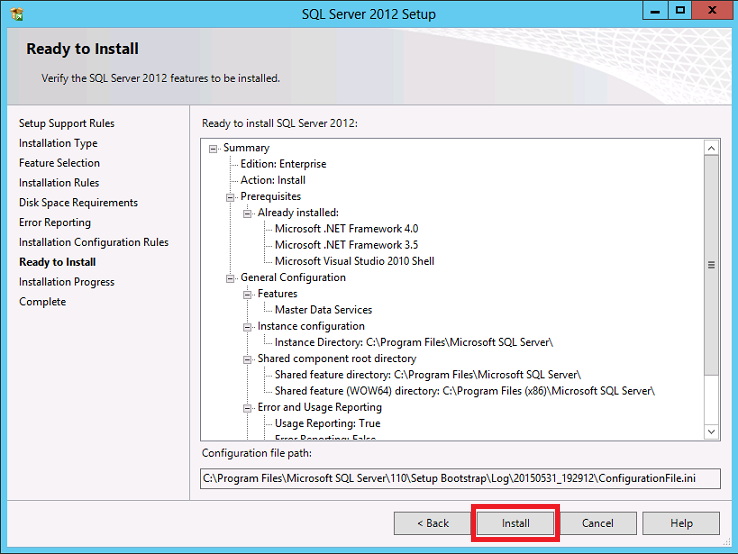Image resolution: width=738 pixels, height=554 pixels.
Task: Click the Instance configuration label
Action: 311,326
